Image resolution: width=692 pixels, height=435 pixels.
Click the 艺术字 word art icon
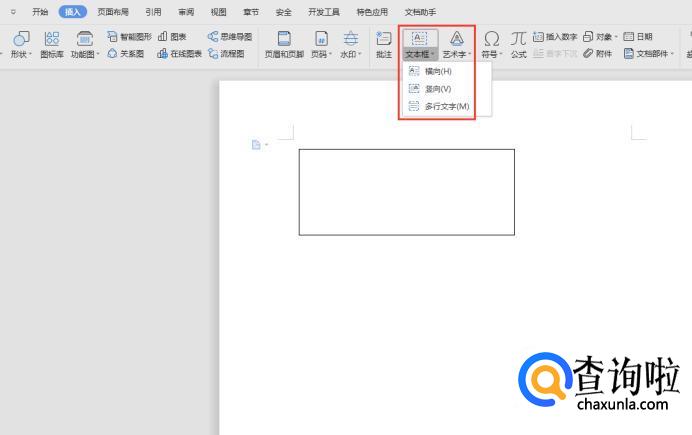point(457,39)
